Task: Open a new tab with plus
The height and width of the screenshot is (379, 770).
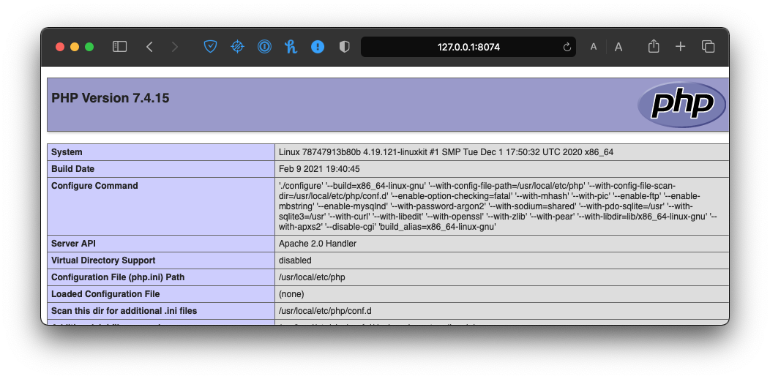Action: 680,47
